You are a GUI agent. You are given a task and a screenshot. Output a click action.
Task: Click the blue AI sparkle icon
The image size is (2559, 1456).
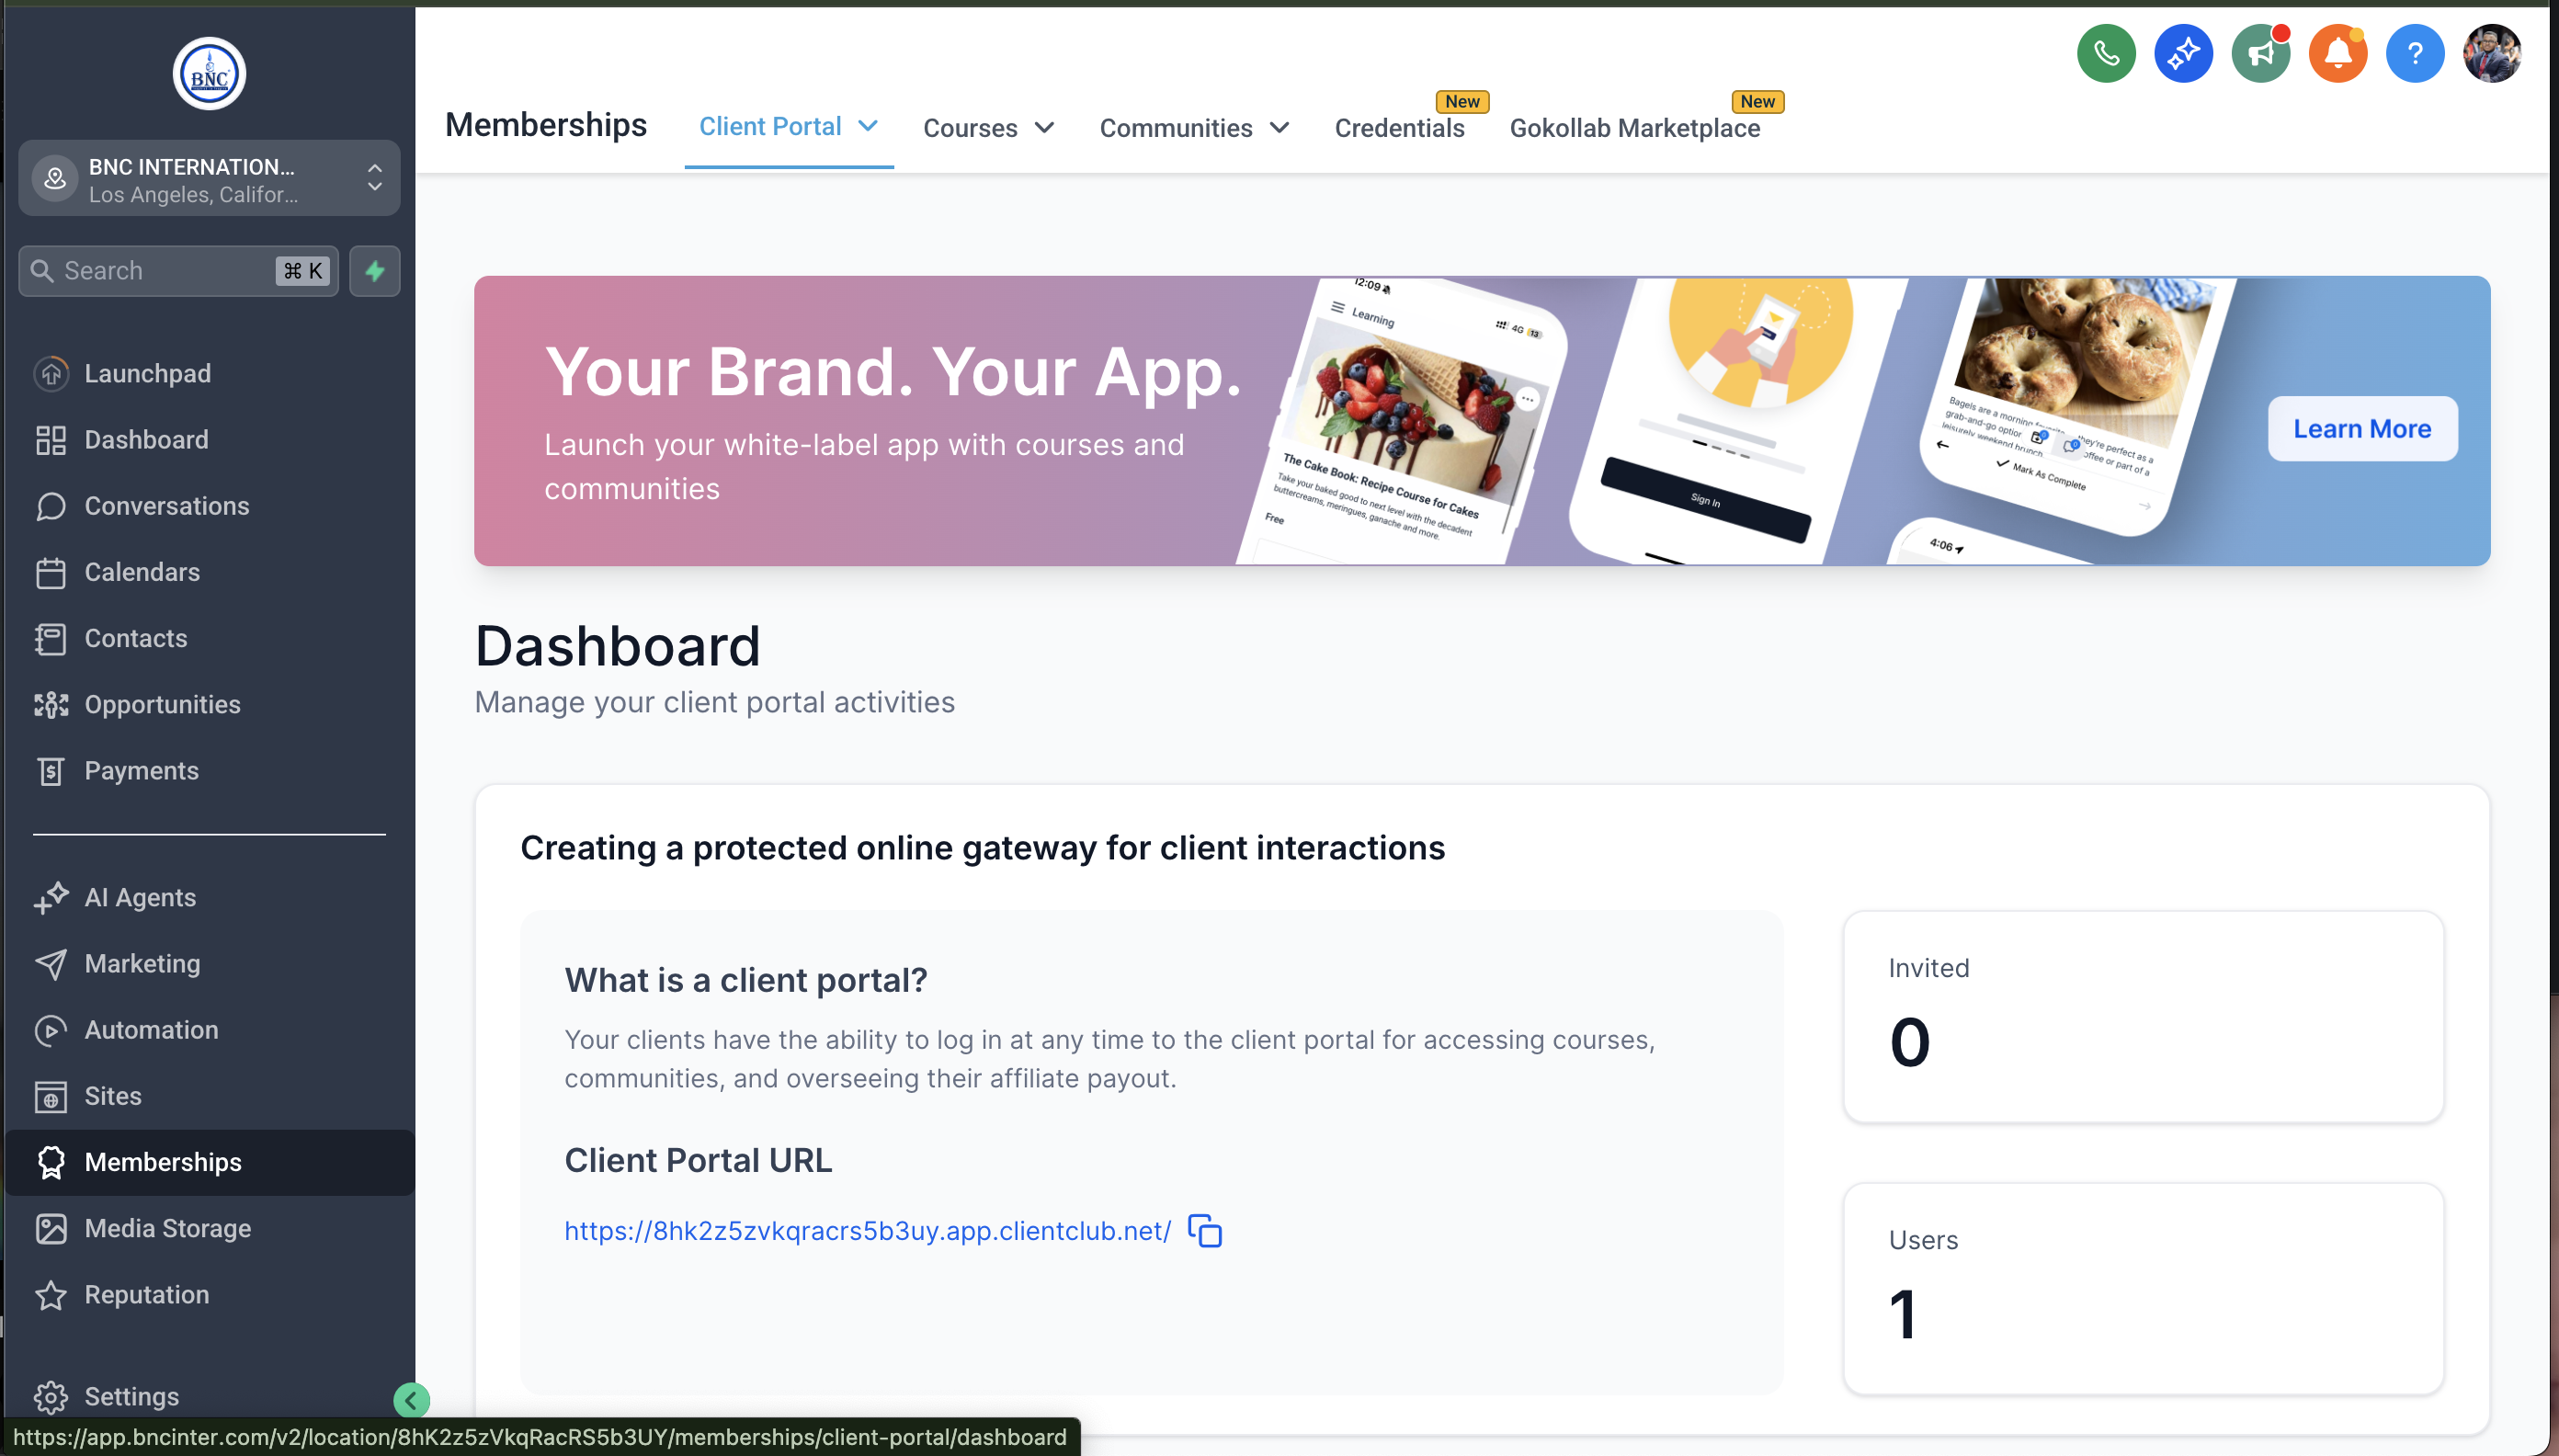(x=2183, y=53)
